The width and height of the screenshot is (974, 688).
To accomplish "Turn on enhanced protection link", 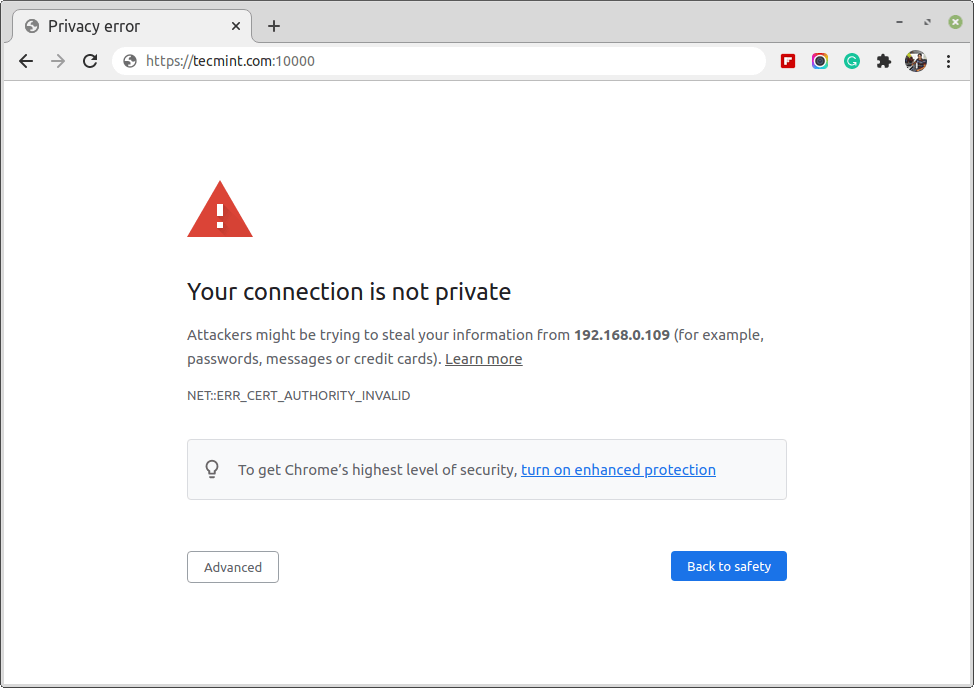I will 618,470.
